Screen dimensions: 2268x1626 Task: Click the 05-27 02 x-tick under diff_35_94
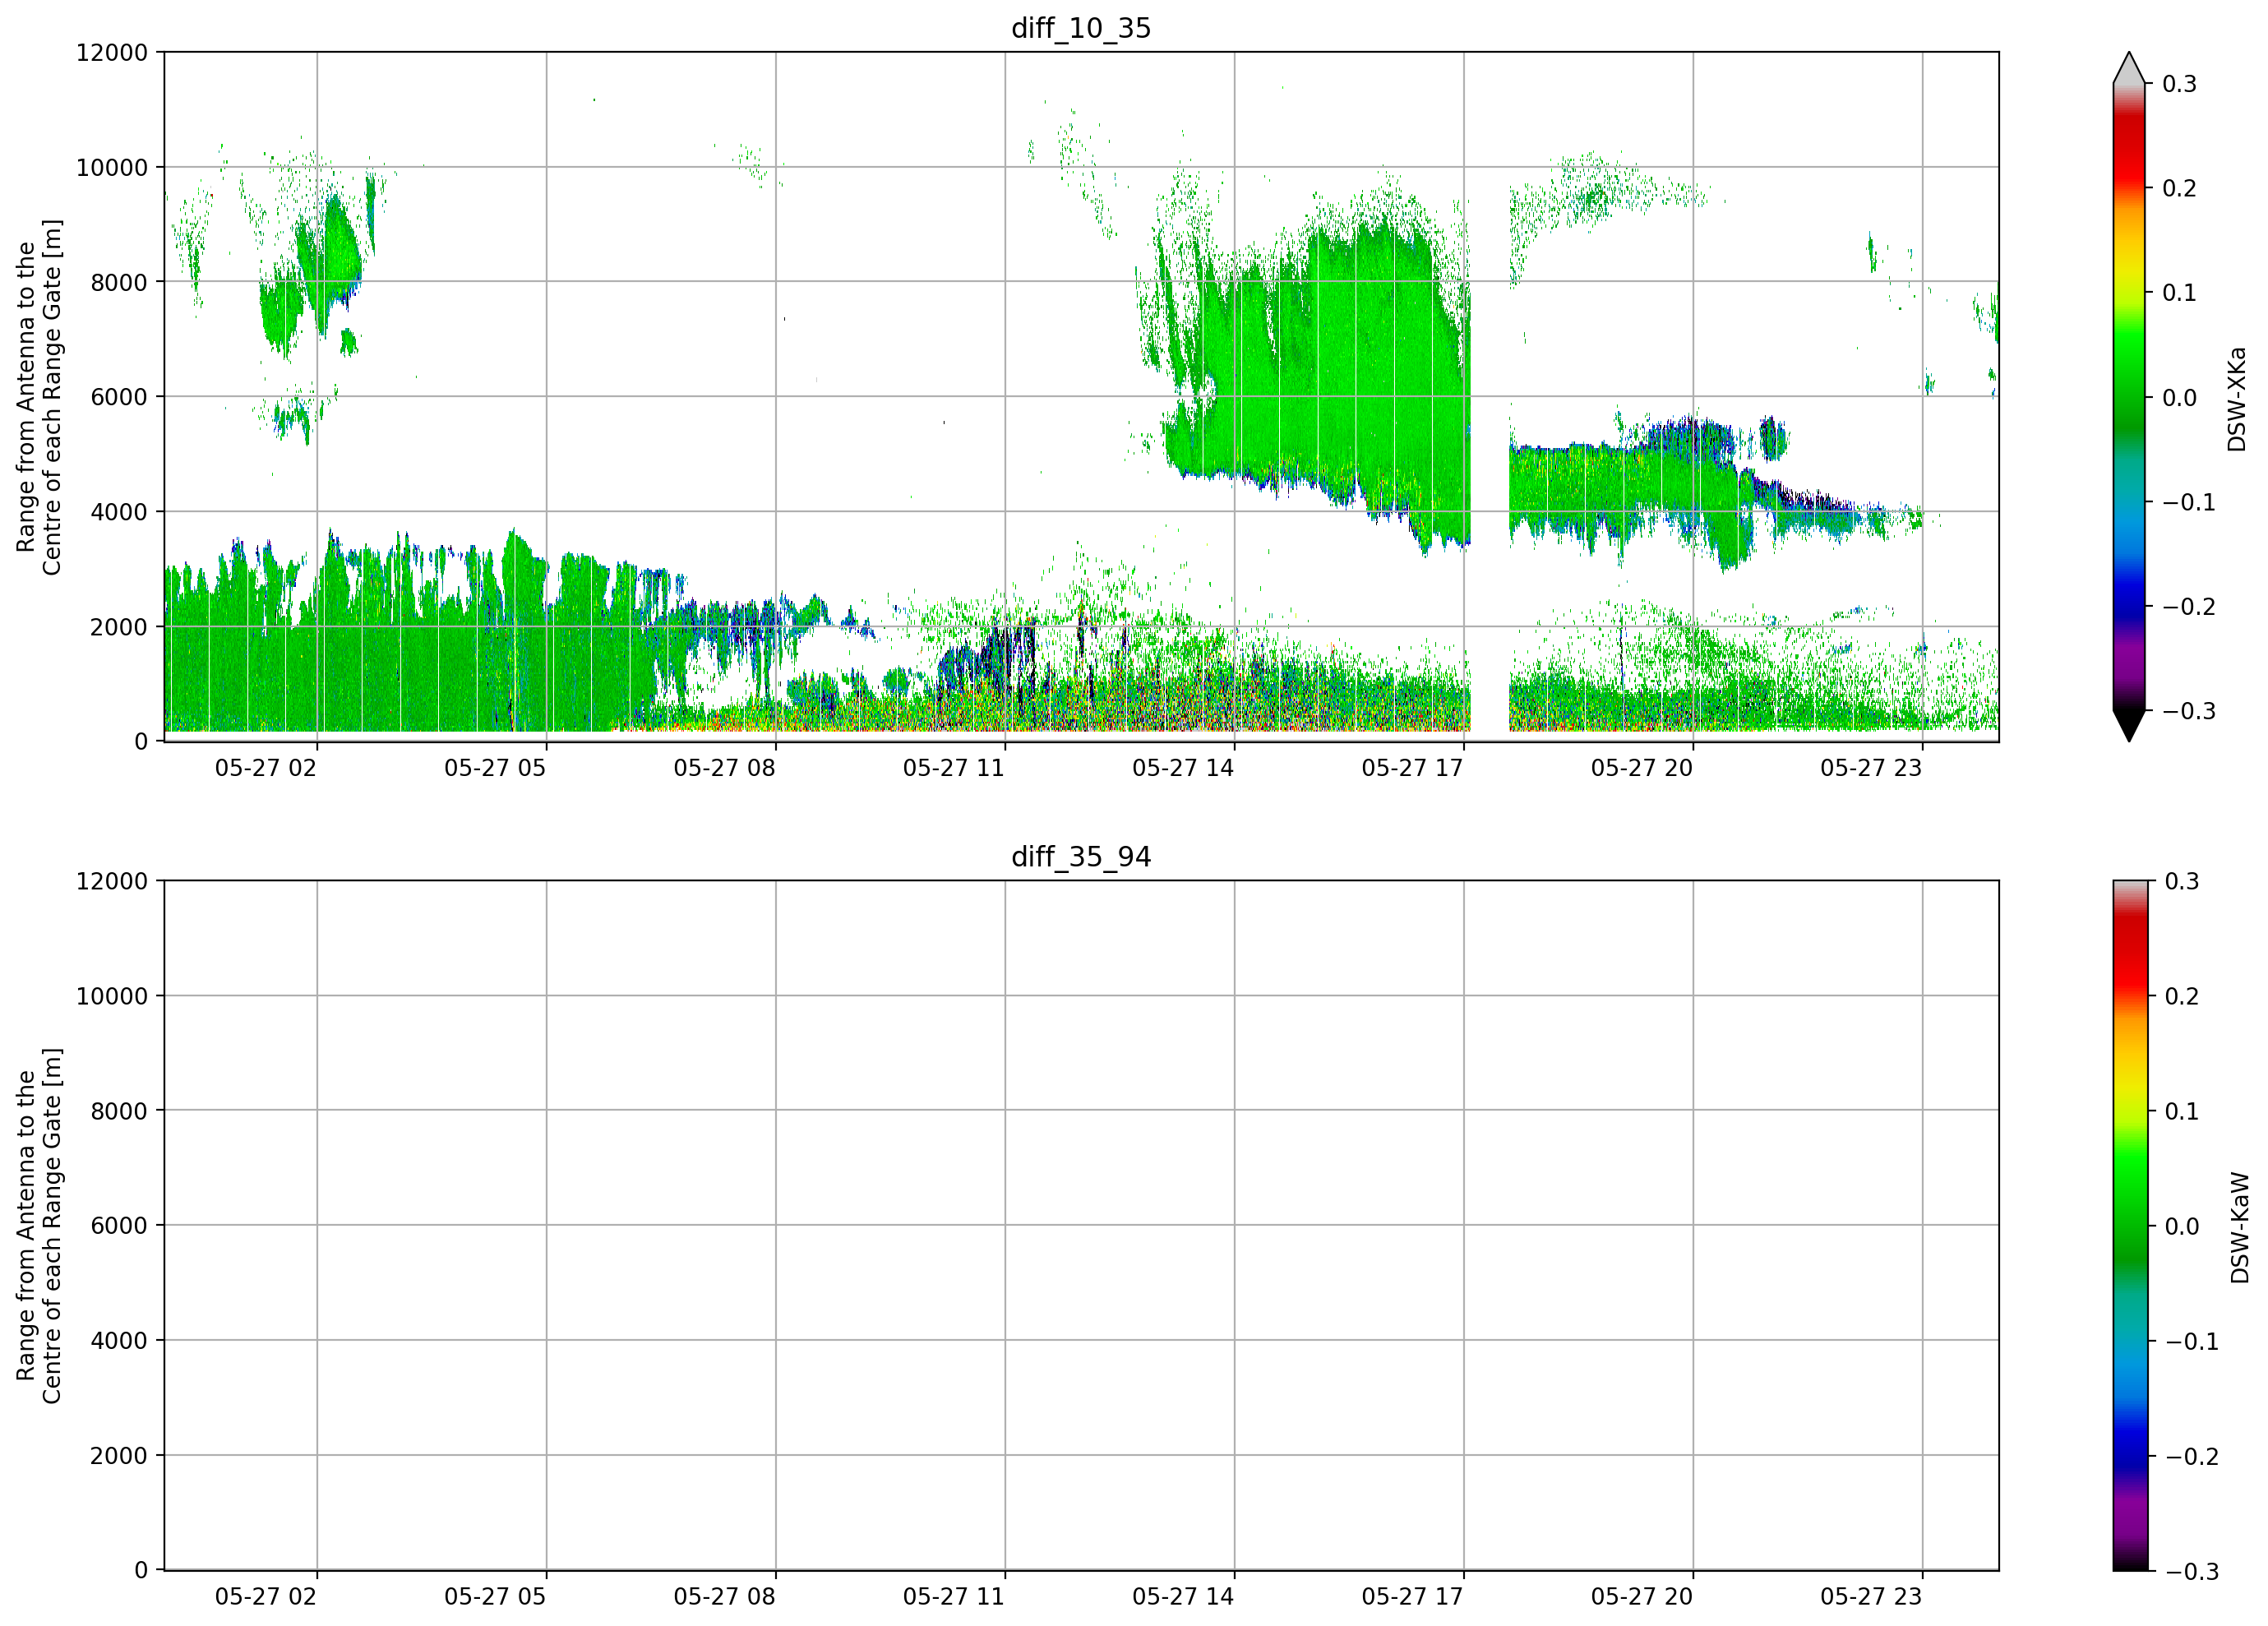[x=266, y=1597]
